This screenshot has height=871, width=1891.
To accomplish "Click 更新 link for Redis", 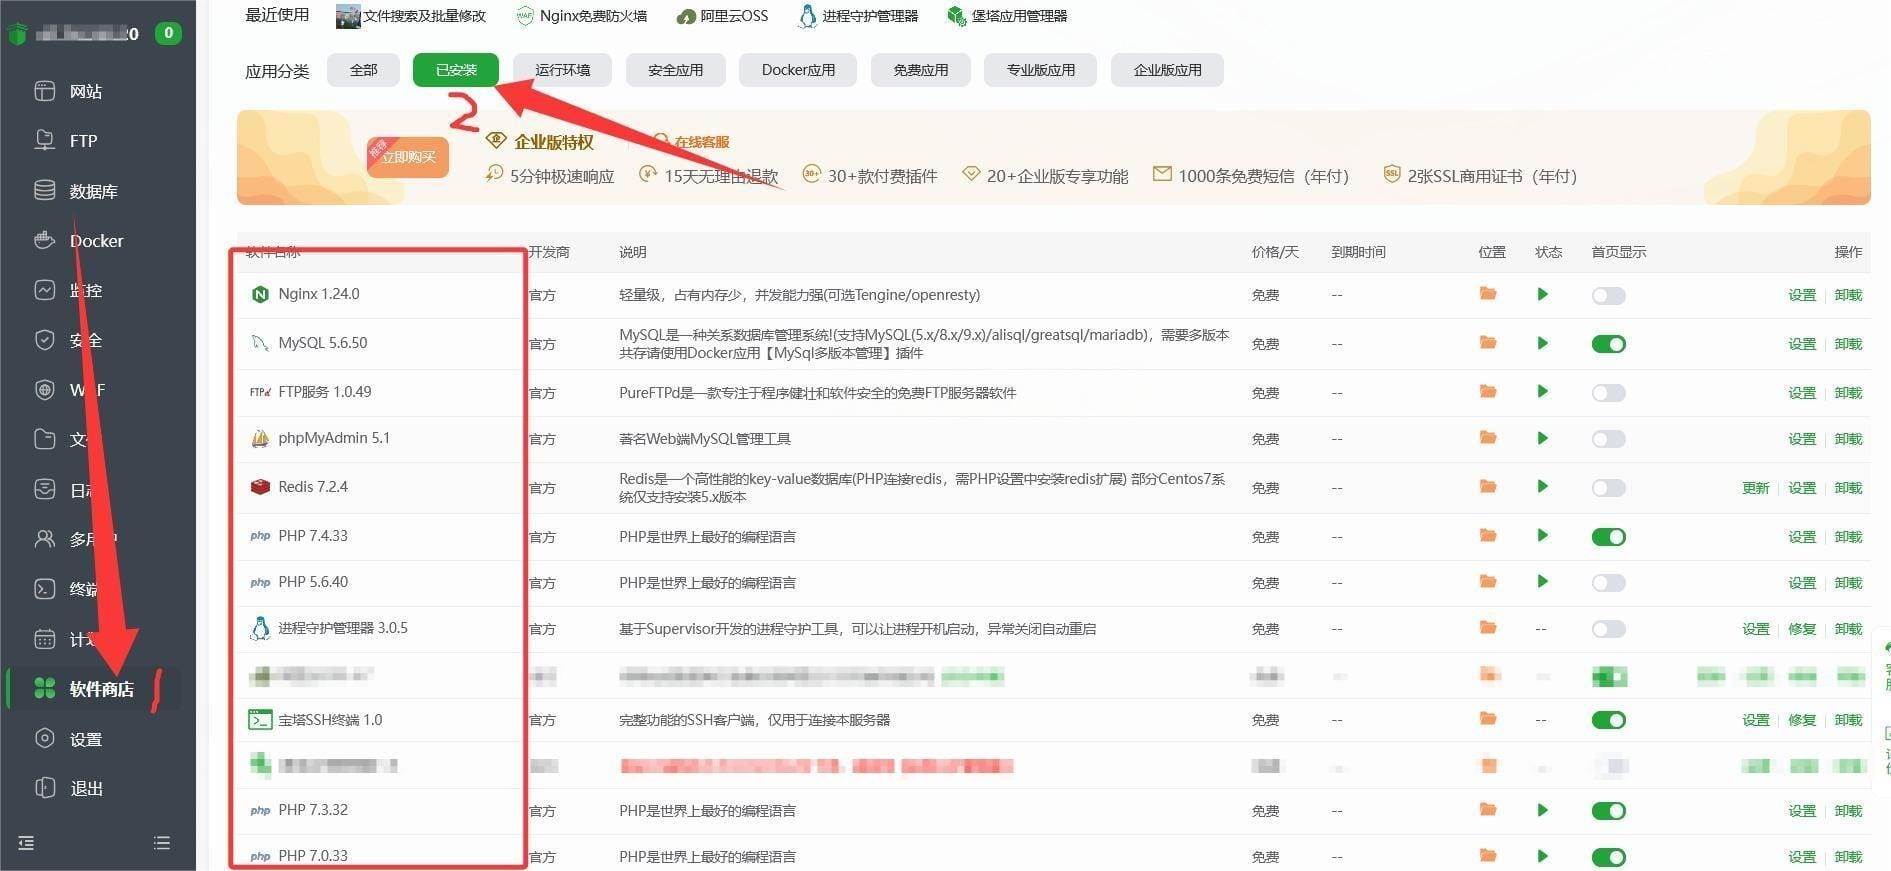I will [1755, 488].
